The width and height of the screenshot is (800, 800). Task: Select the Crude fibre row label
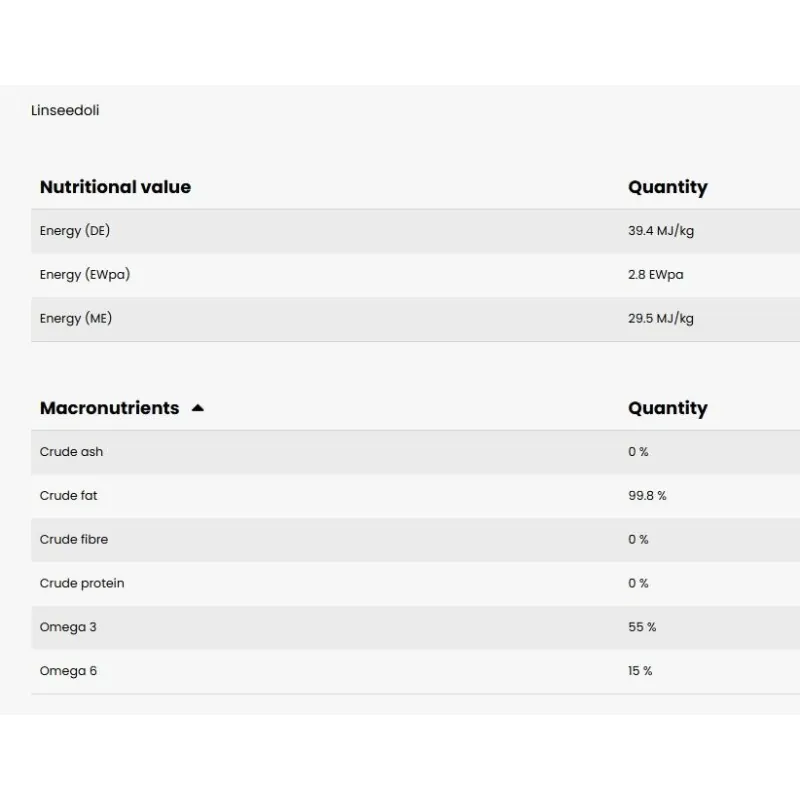pyautogui.click(x=74, y=540)
